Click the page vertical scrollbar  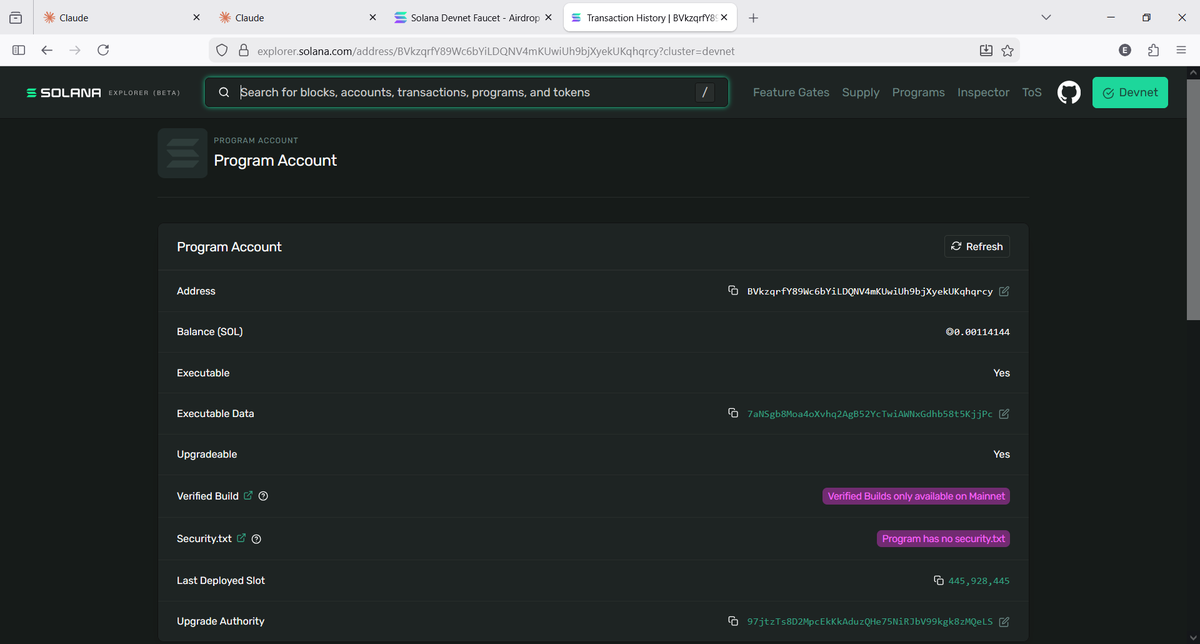pyautogui.click(x=1192, y=200)
